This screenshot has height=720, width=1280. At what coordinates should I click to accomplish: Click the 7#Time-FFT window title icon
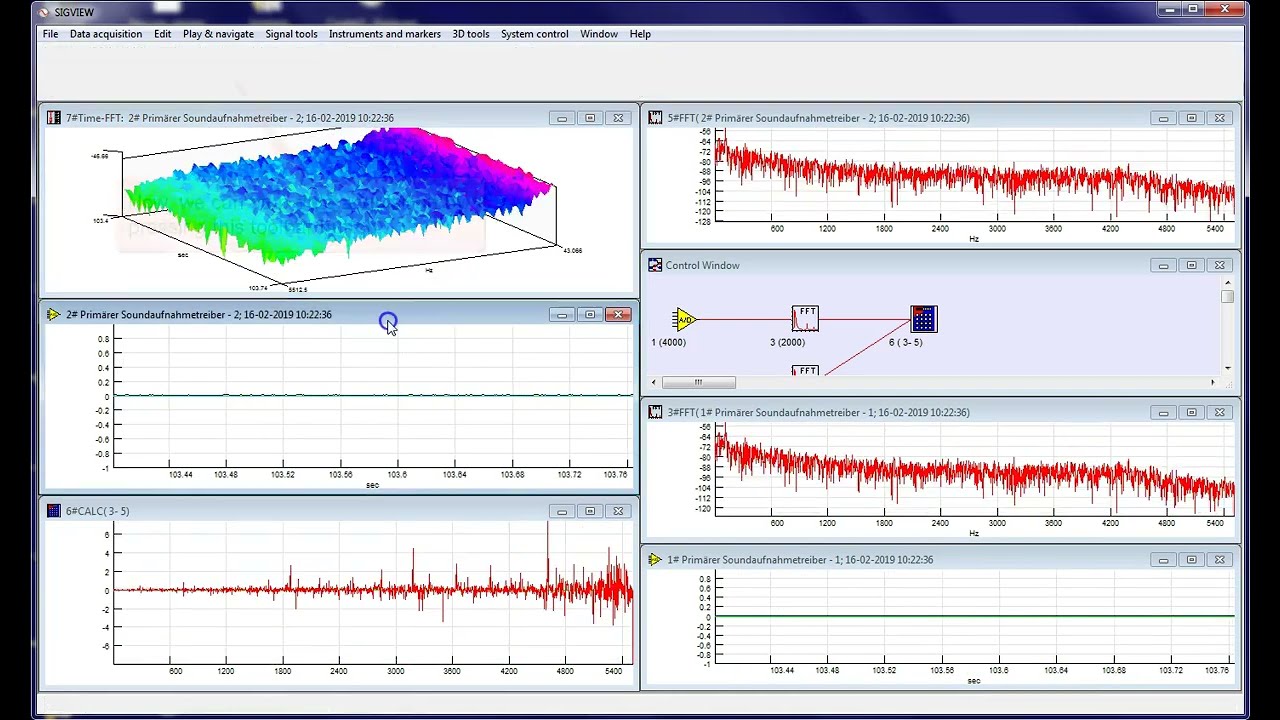coord(54,118)
